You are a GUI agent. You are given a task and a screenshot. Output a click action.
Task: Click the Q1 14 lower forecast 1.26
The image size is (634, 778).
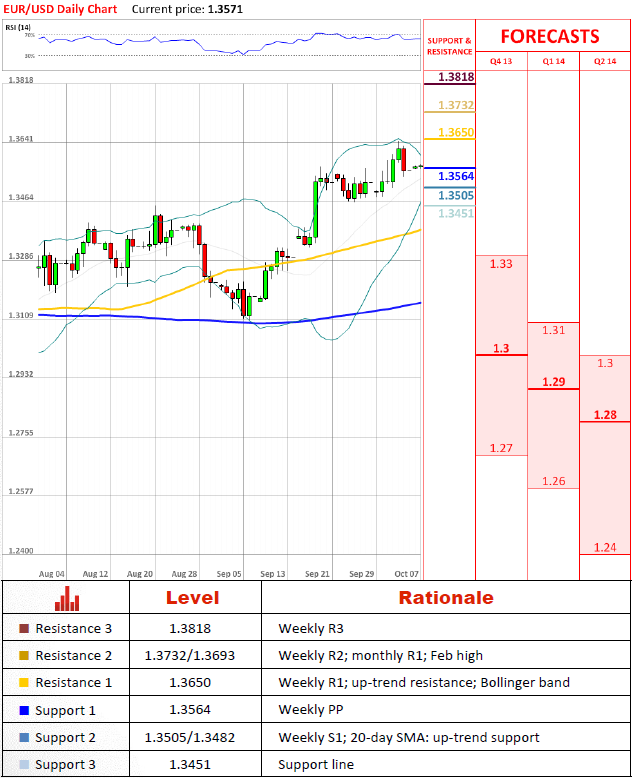click(554, 481)
